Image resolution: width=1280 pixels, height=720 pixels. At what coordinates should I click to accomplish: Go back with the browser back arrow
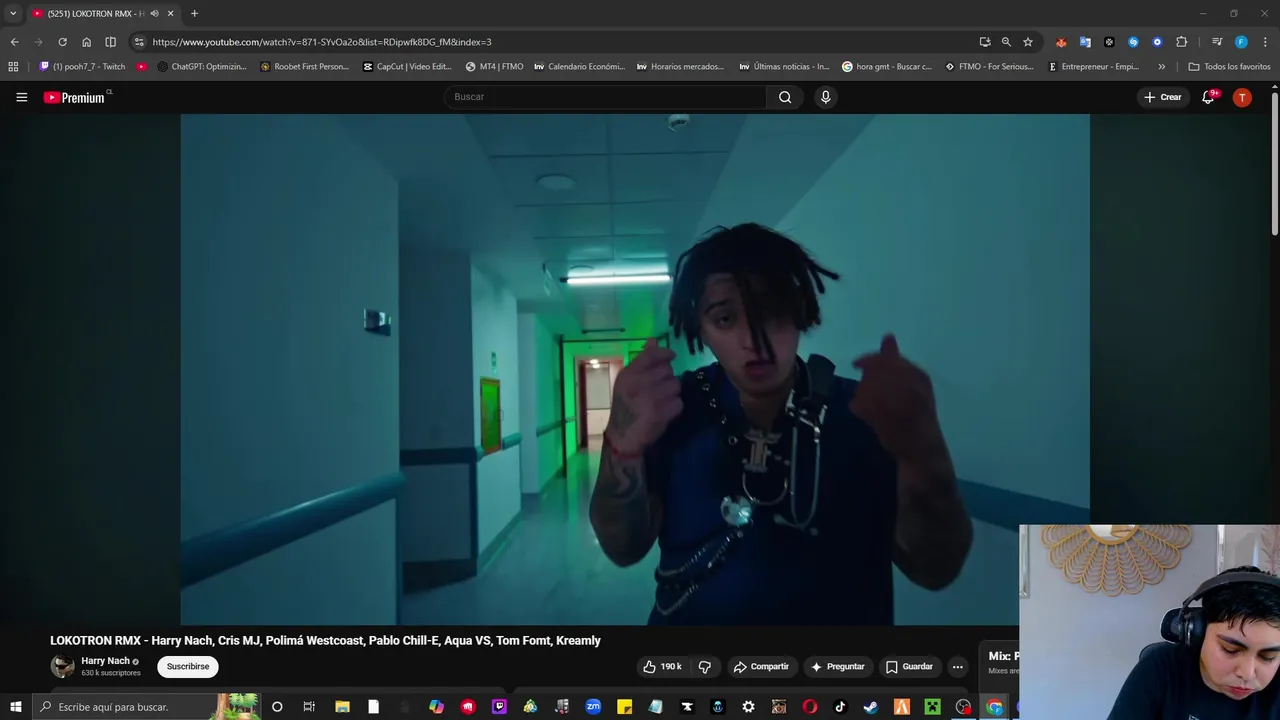click(14, 42)
